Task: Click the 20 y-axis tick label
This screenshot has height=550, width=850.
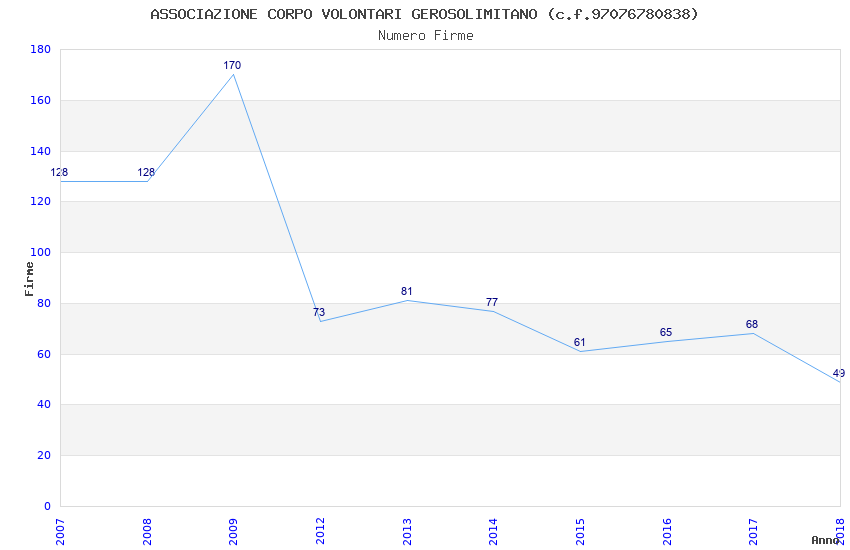Action: pyautogui.click(x=44, y=455)
